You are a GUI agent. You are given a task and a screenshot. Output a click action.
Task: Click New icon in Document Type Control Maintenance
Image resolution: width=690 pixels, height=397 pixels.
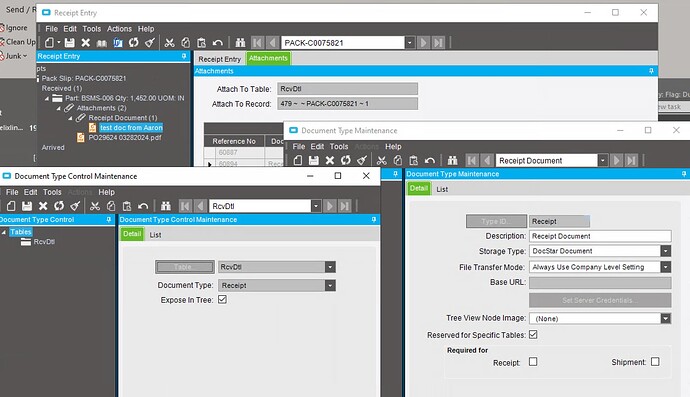tap(11, 206)
